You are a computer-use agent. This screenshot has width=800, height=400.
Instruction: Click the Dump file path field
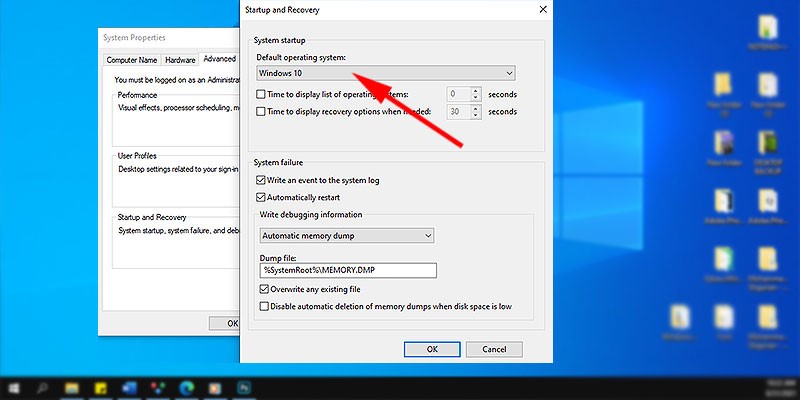click(348, 270)
